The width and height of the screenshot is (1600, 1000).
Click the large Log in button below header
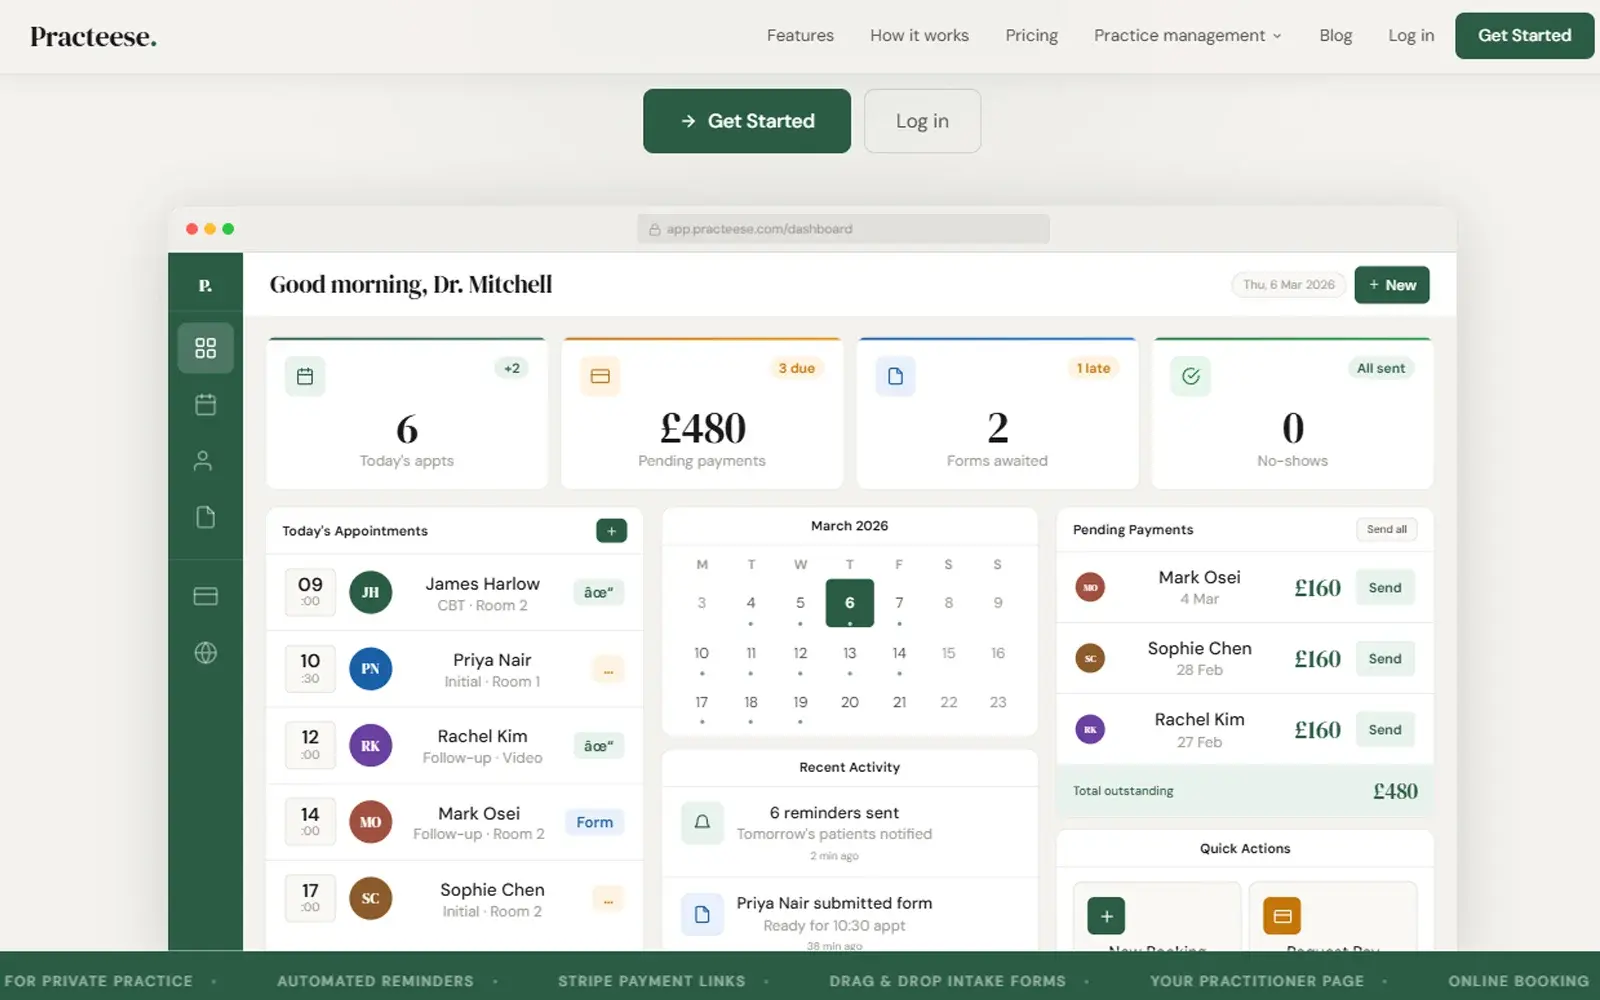click(x=922, y=121)
